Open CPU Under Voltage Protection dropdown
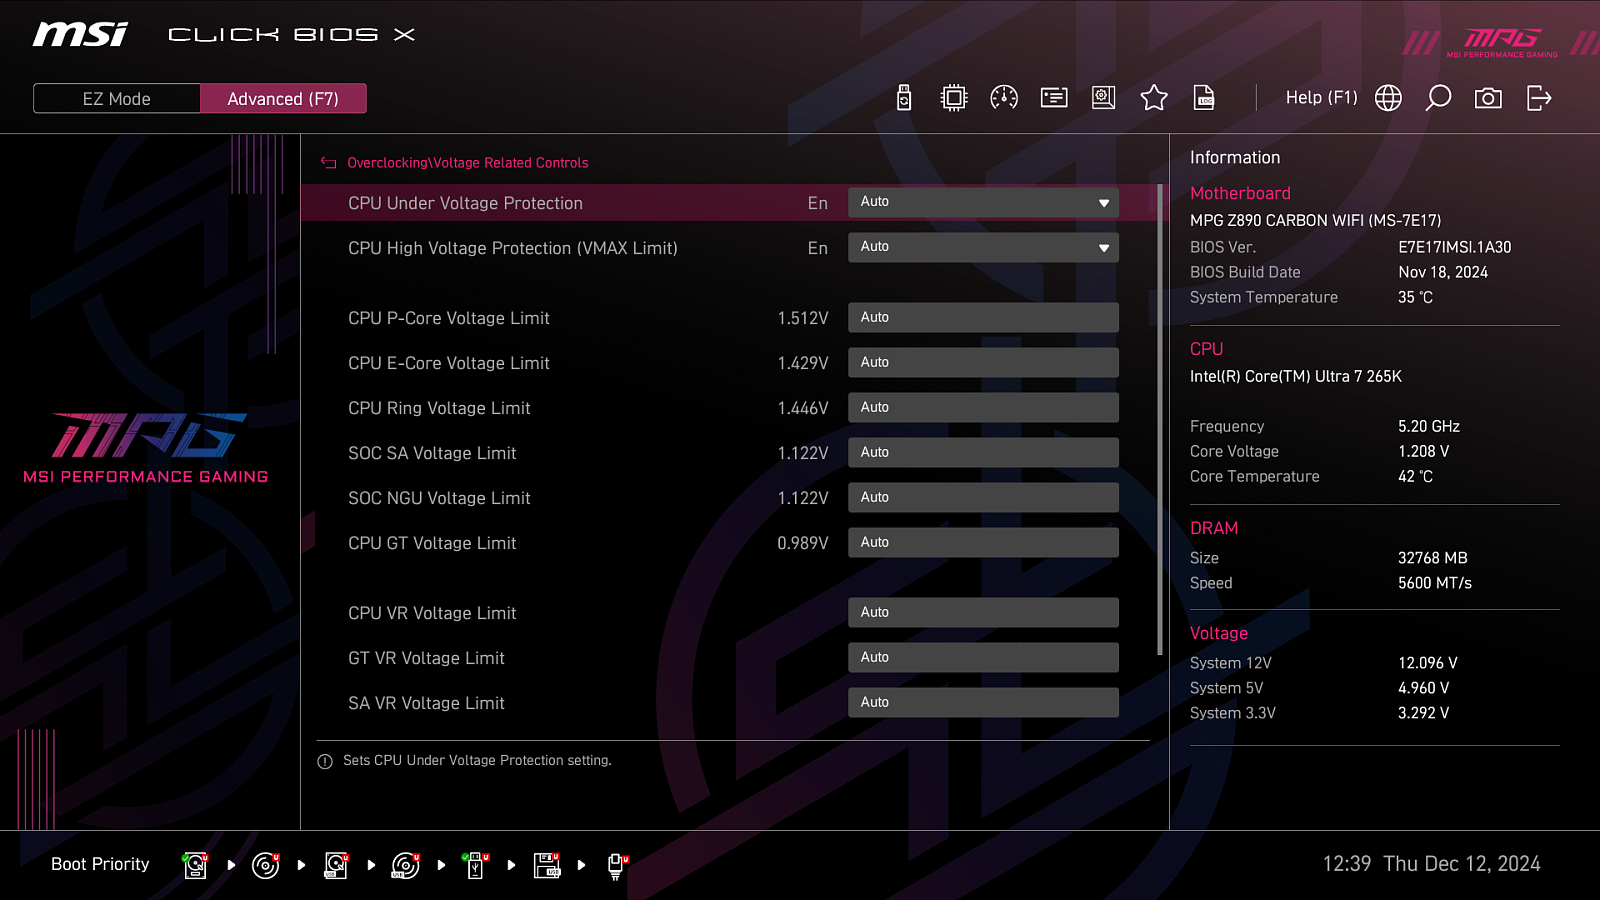Viewport: 1600px width, 900px height. click(x=983, y=202)
